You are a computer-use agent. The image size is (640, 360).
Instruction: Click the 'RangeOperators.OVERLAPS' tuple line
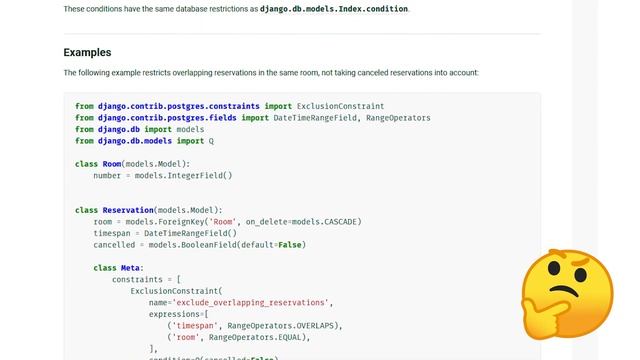[x=255, y=326]
